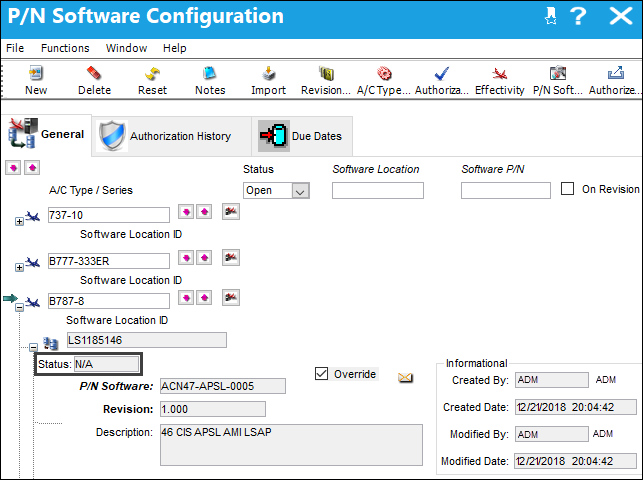
Task: Switch to the Due Dates tab
Action: tap(302, 136)
